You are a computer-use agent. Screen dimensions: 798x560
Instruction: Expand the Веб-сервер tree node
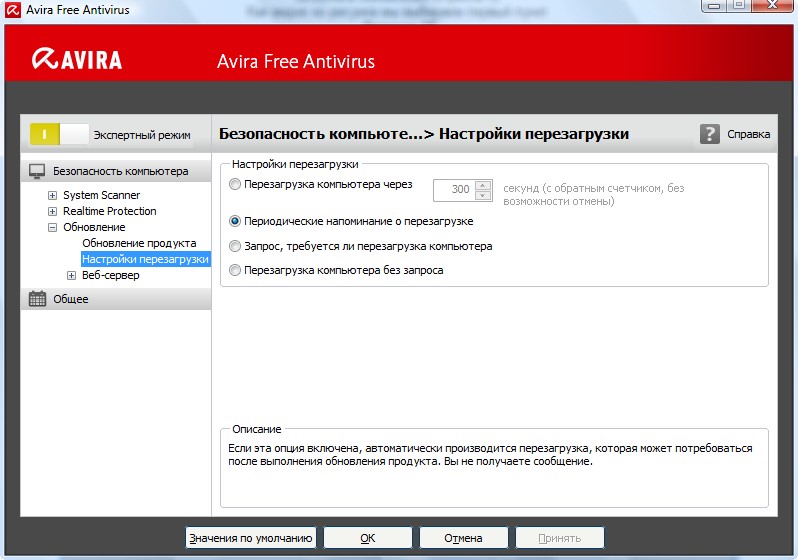71,275
